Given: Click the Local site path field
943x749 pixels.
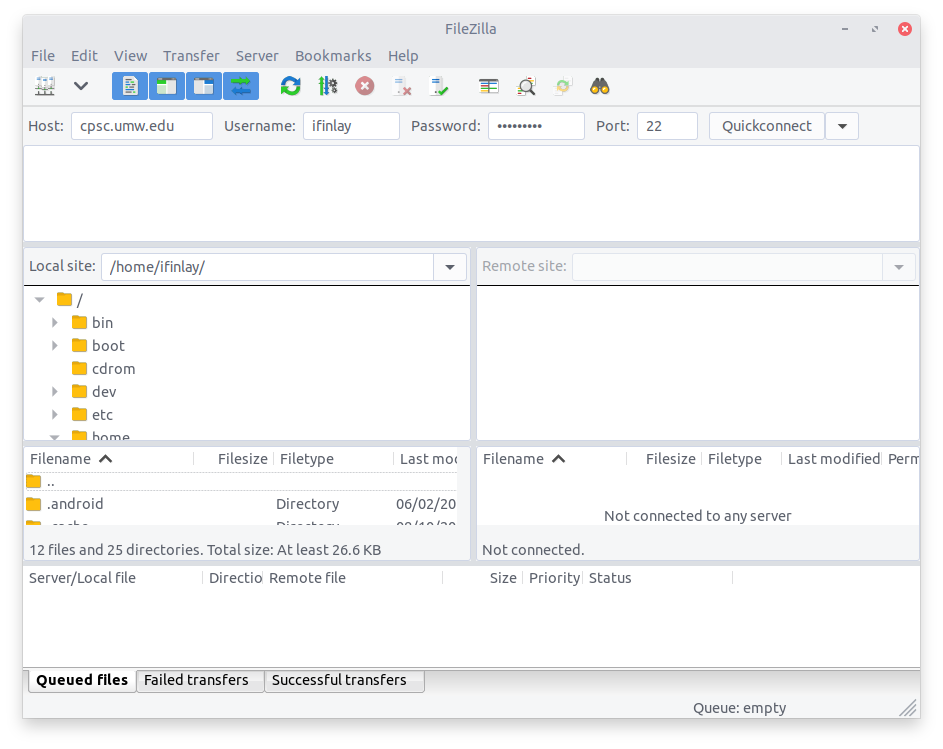Looking at the screenshot, I should tap(268, 267).
